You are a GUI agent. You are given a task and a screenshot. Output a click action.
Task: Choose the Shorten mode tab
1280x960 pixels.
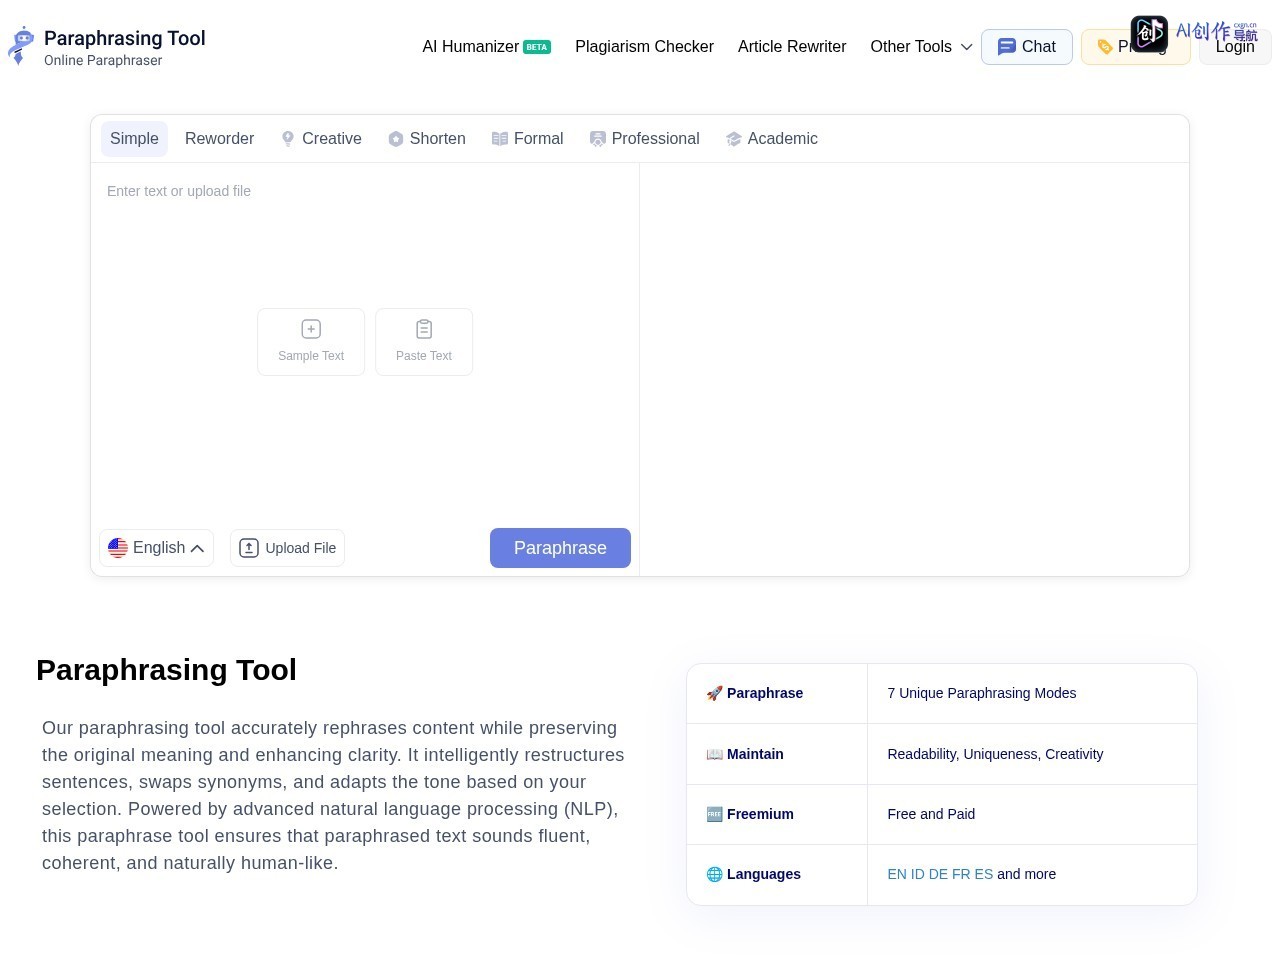[427, 139]
